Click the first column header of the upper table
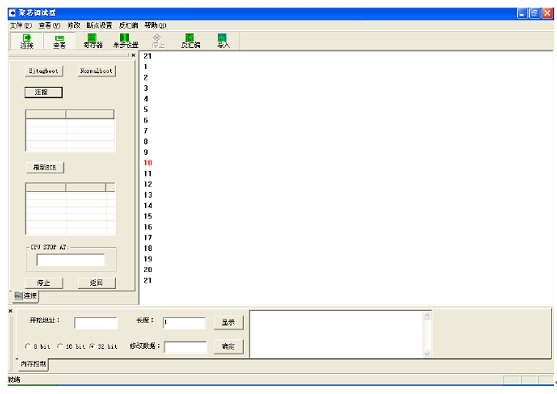This screenshot has height=394, width=557. [46, 114]
